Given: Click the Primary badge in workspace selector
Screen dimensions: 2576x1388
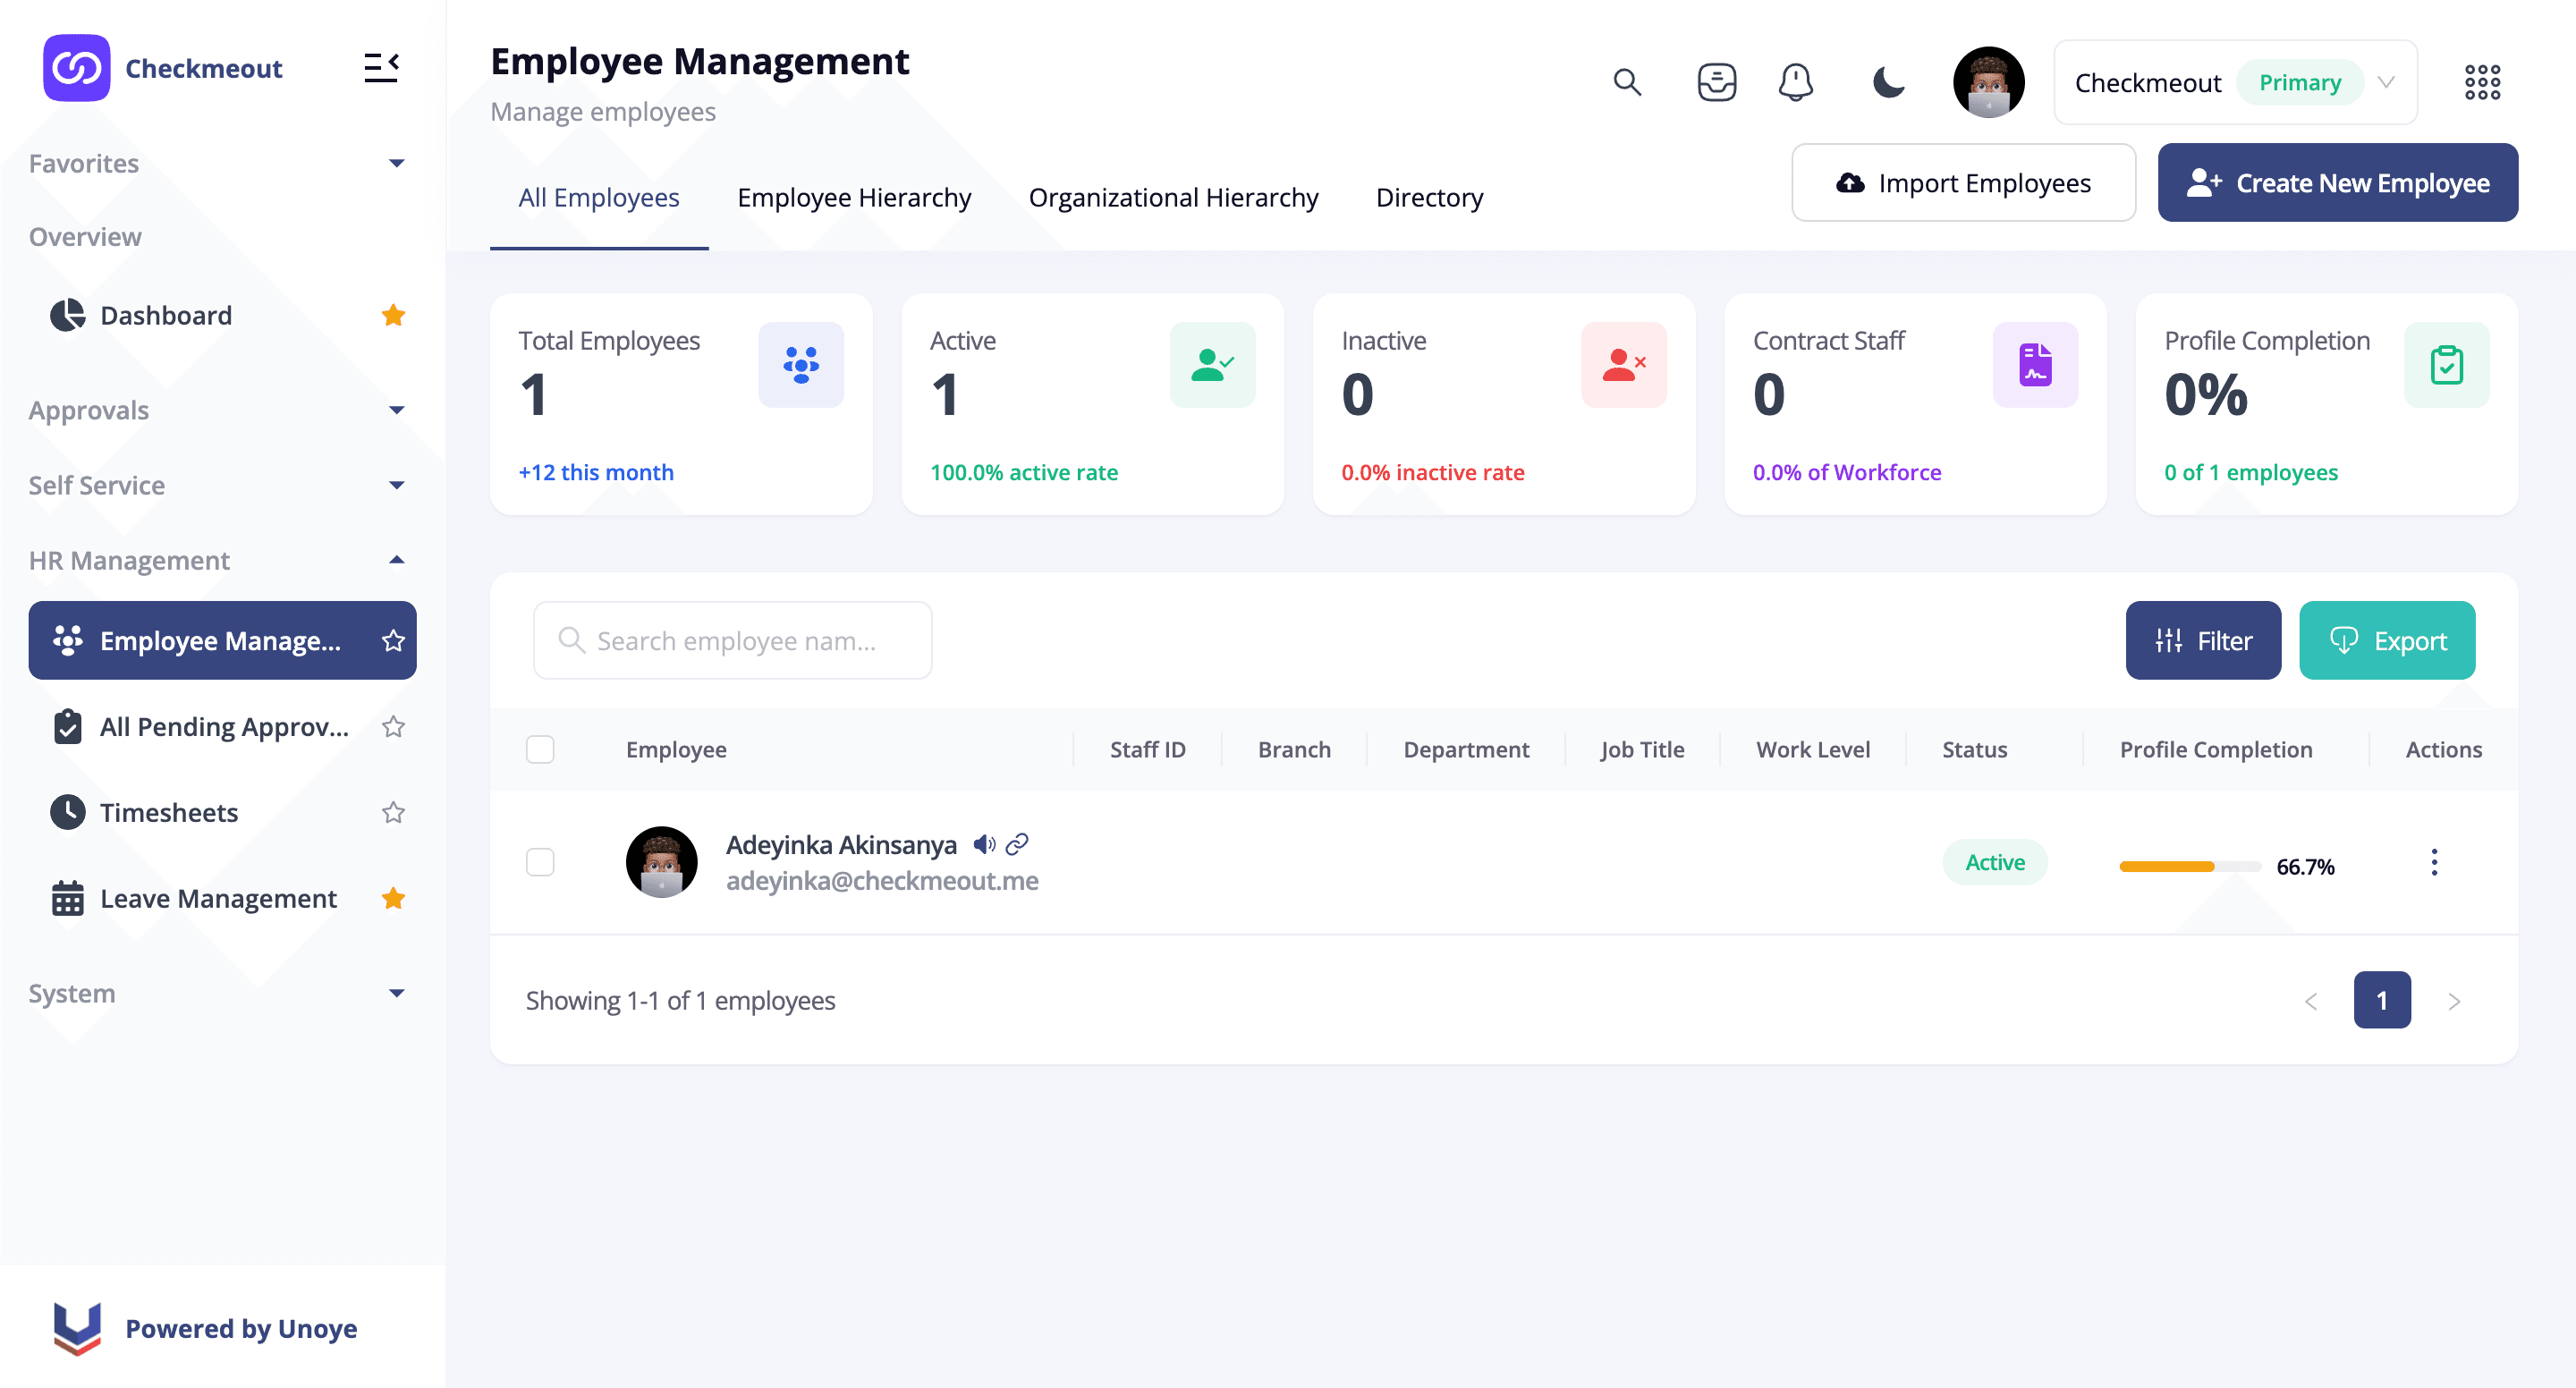Looking at the screenshot, I should coord(2300,82).
